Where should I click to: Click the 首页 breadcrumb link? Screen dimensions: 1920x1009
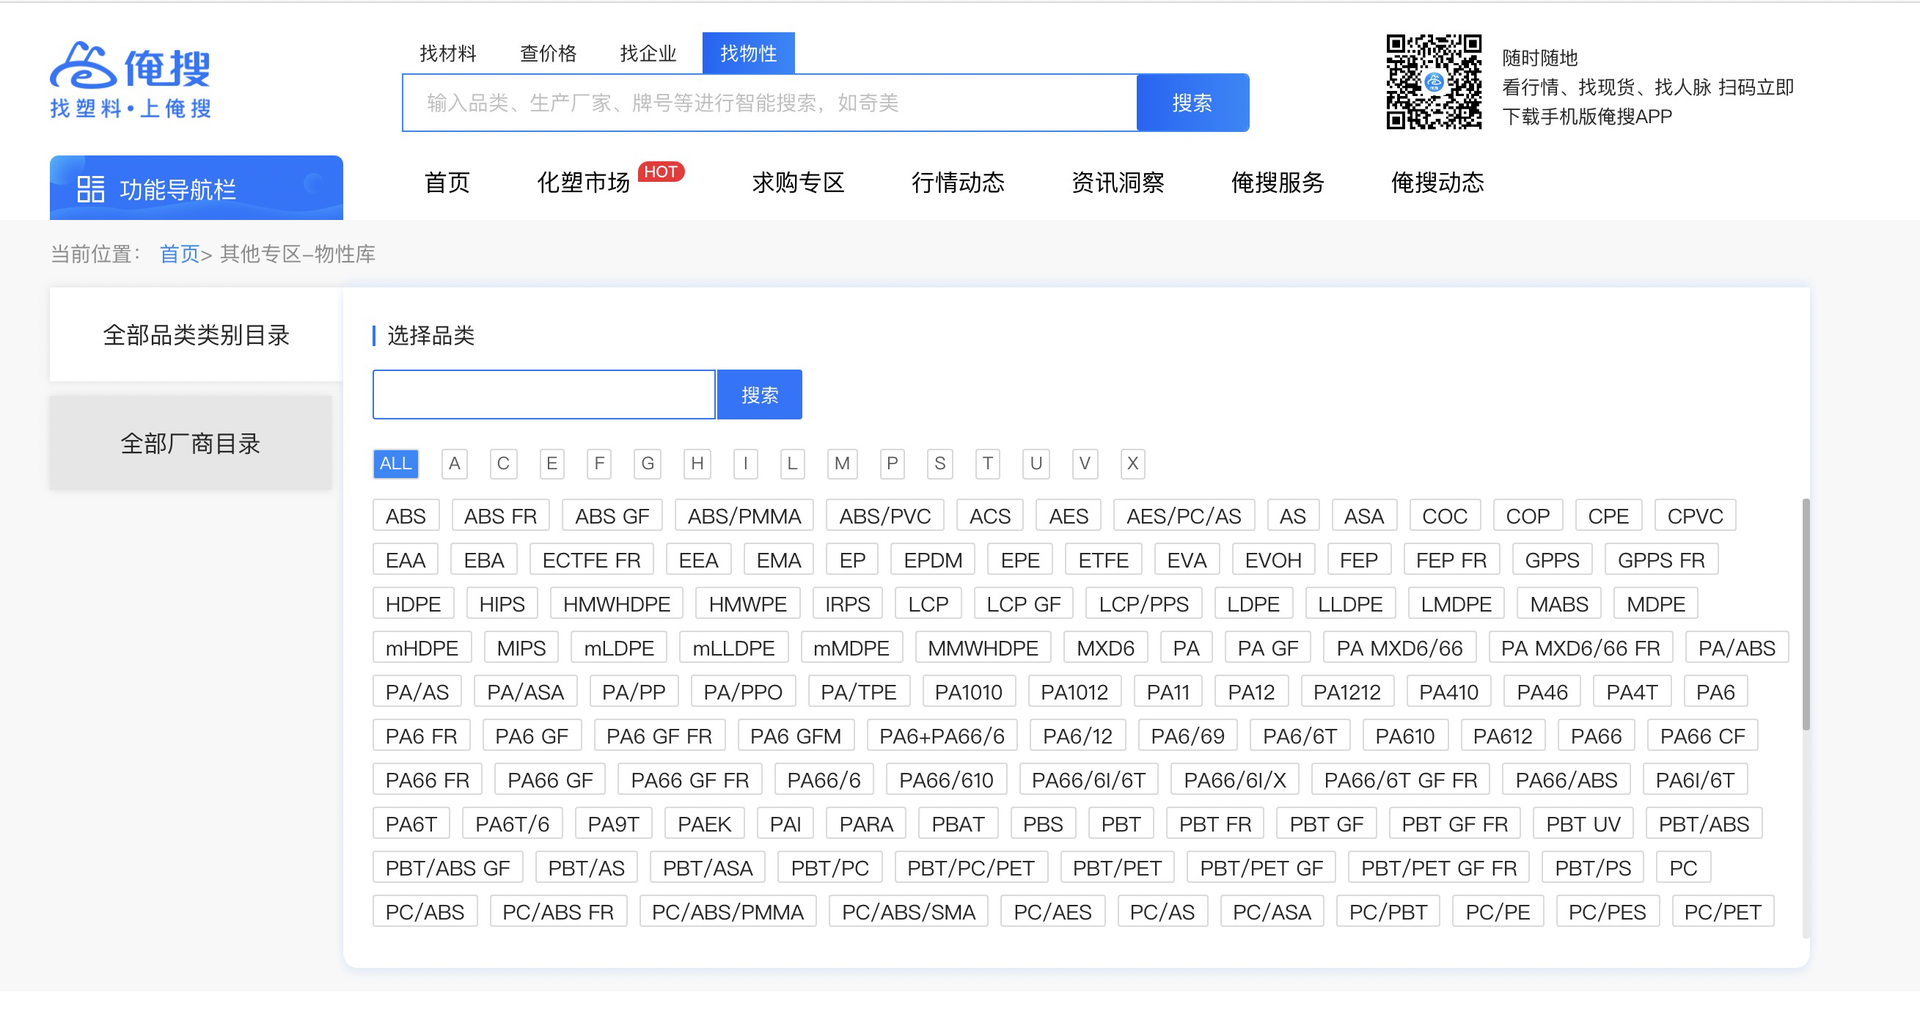[179, 254]
